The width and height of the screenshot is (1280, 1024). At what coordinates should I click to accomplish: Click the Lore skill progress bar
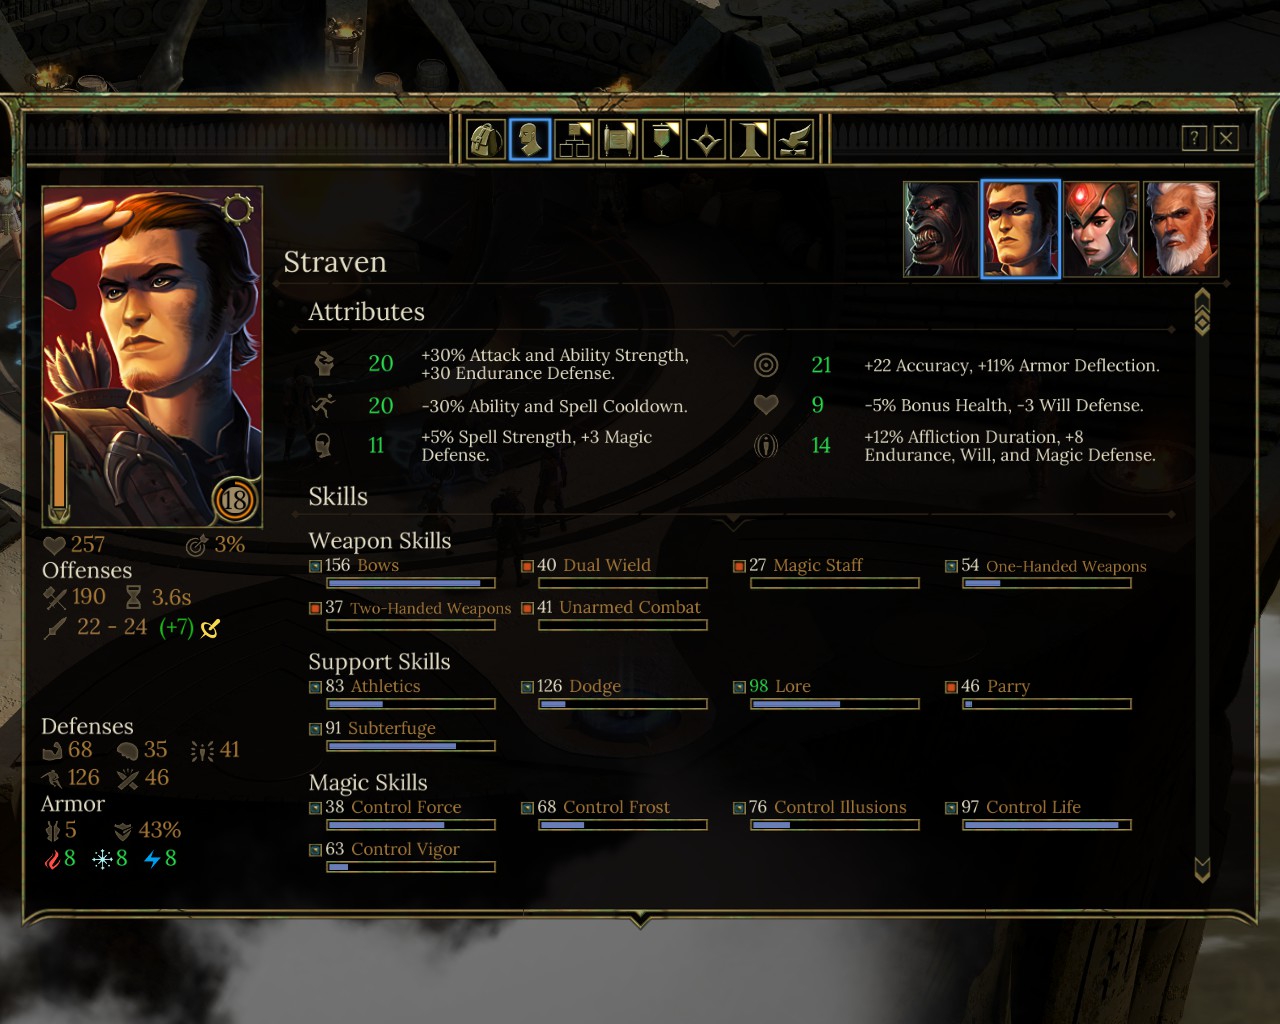(835, 704)
